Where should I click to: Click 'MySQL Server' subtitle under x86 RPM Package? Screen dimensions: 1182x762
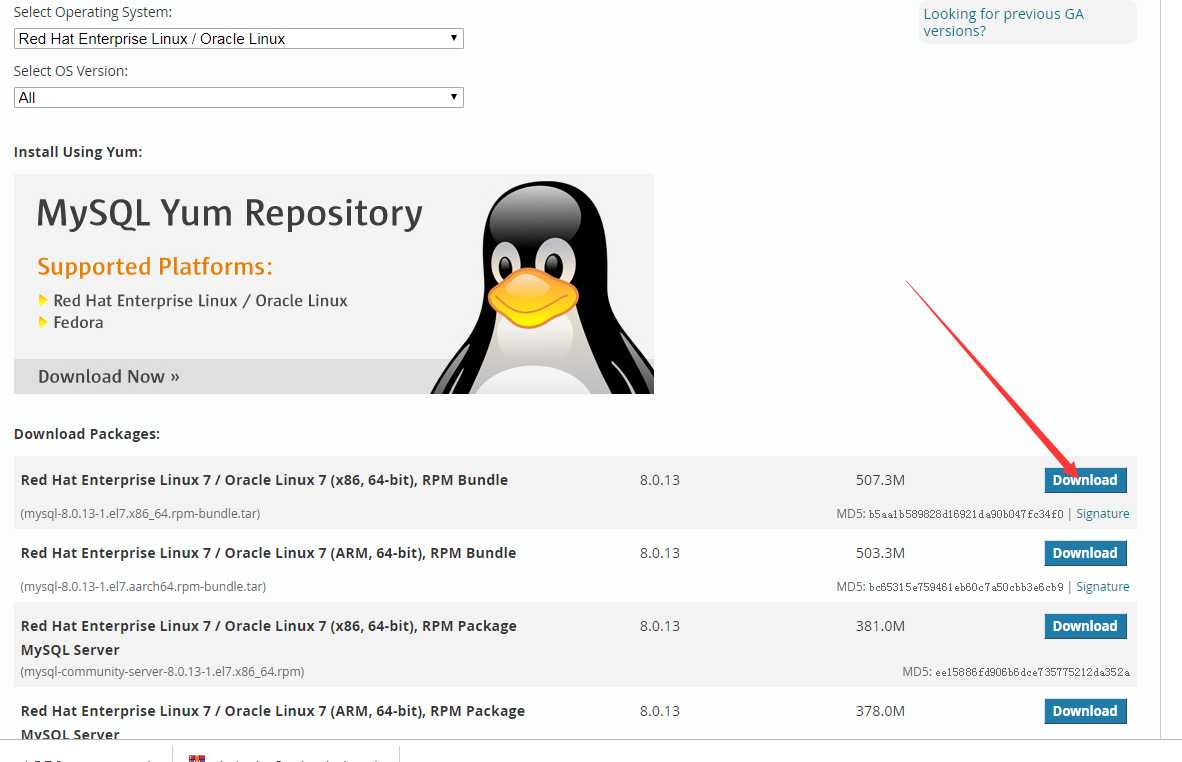pyautogui.click(x=70, y=650)
